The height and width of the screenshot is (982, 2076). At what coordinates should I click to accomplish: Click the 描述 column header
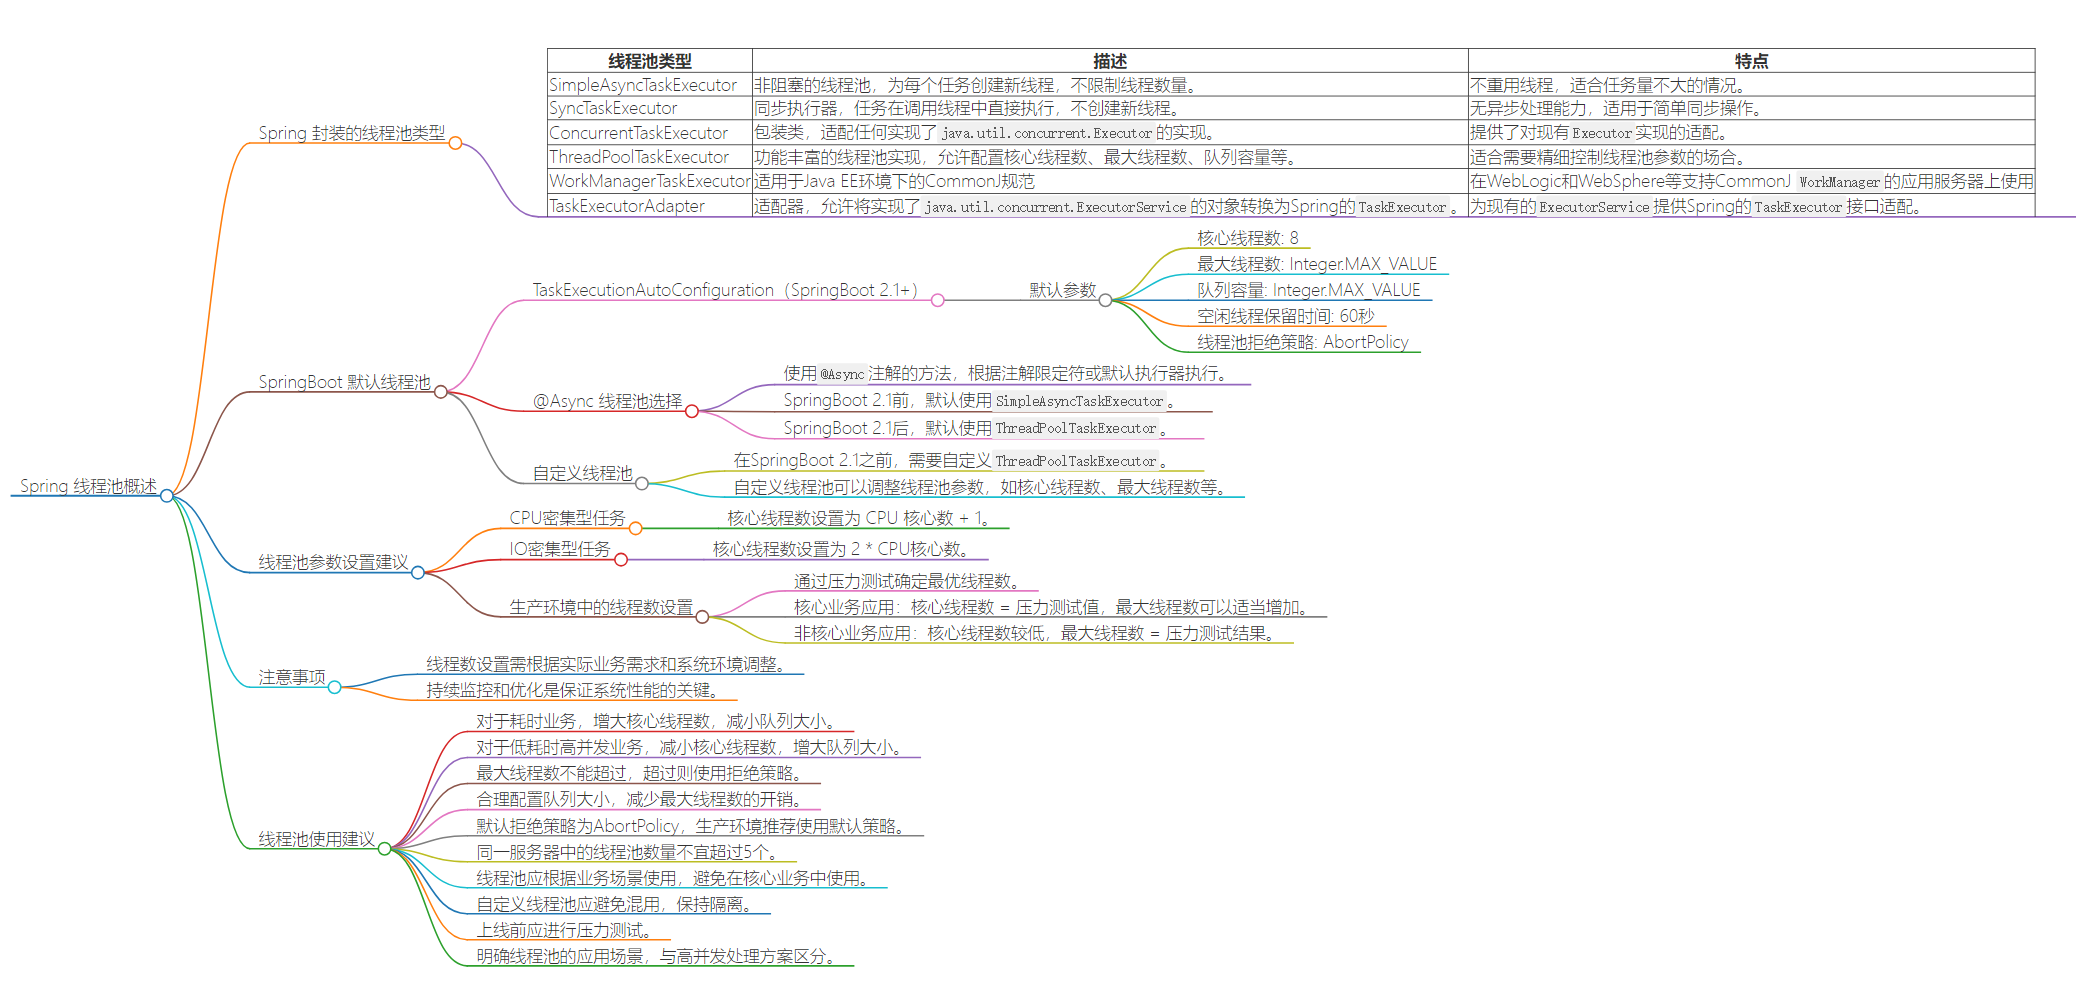coord(1108,61)
